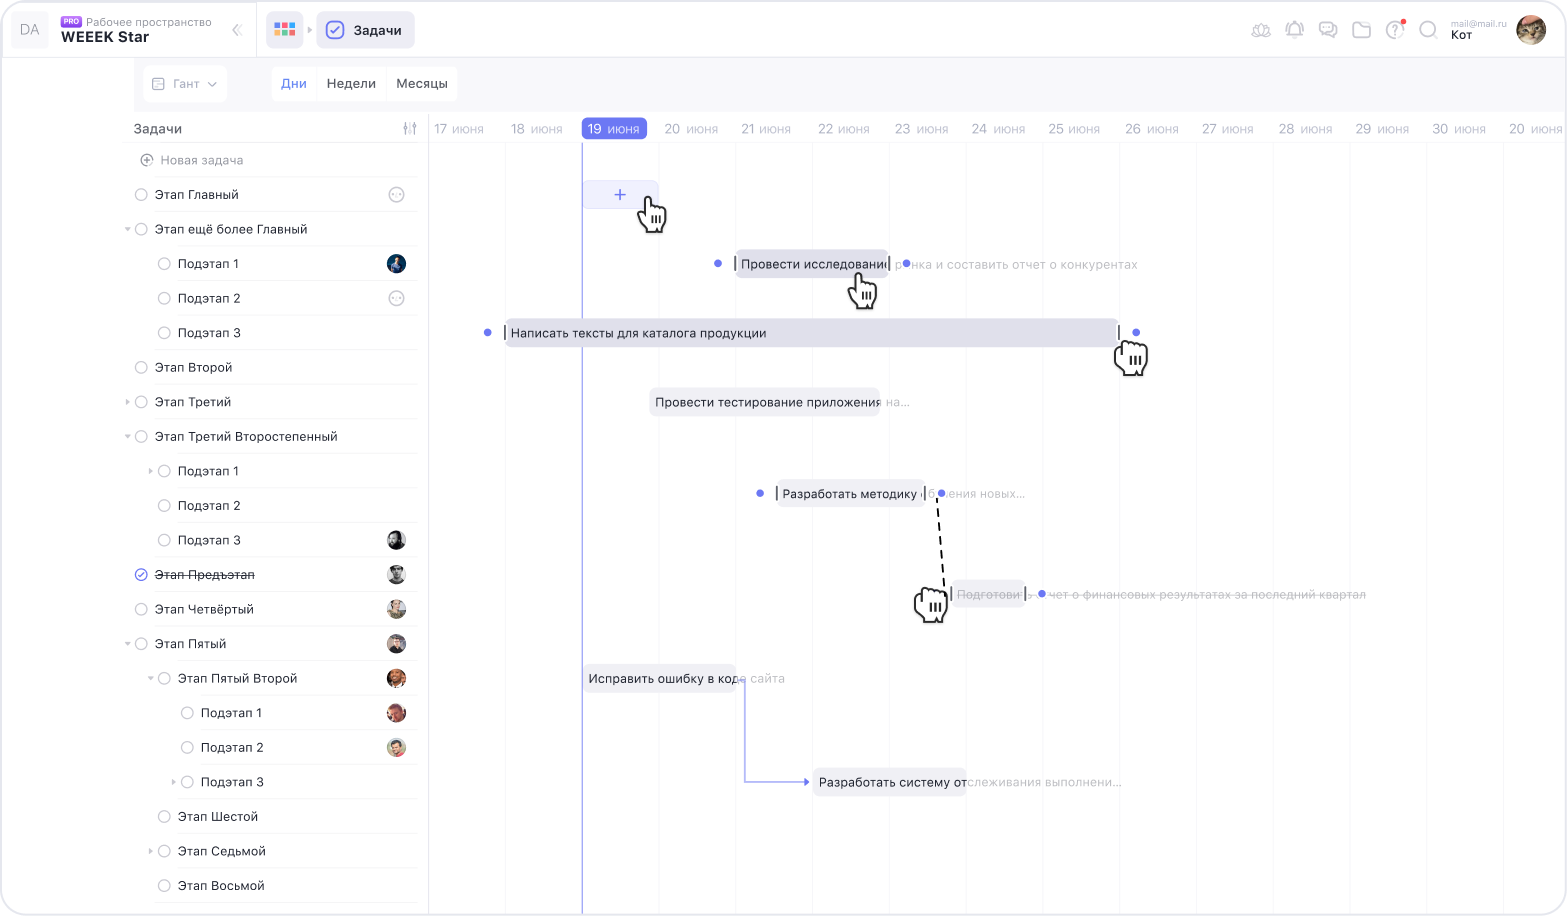Open the Гант view dropdown
Image resolution: width=1567 pixels, height=916 pixels.
point(185,84)
